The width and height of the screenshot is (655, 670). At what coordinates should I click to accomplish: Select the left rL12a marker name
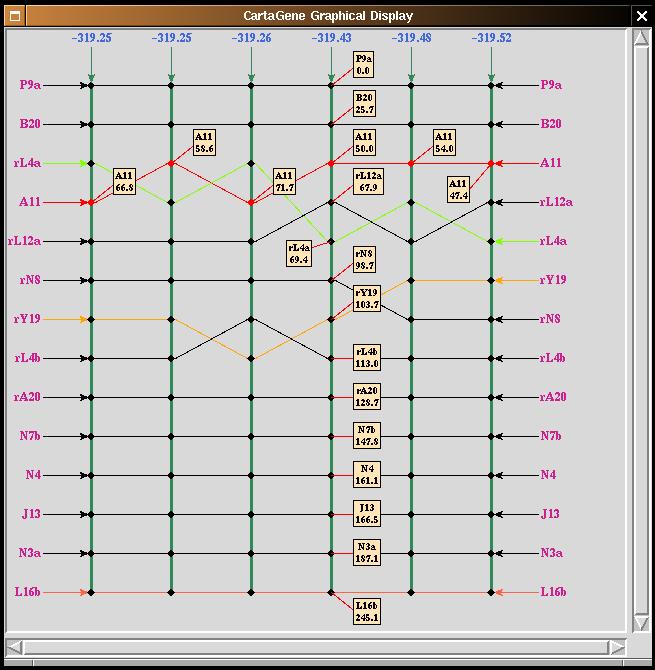coord(25,241)
